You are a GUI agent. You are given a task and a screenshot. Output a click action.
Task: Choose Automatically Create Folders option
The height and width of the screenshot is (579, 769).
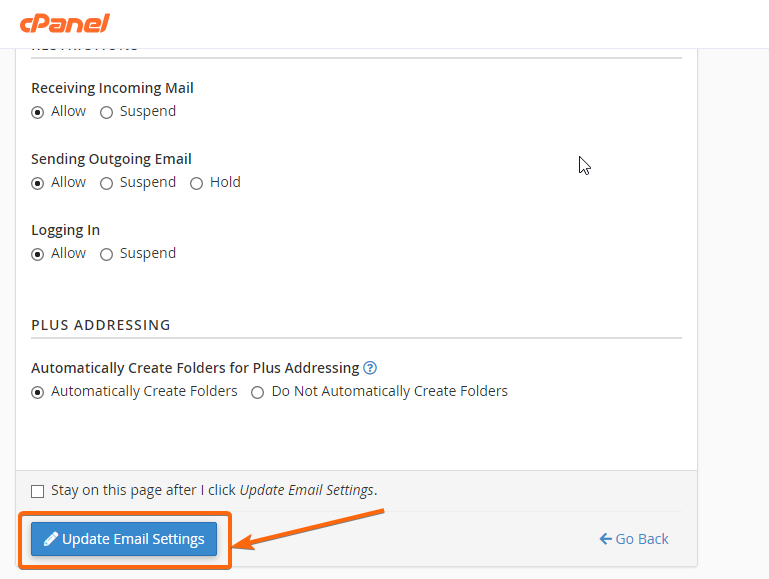37,392
